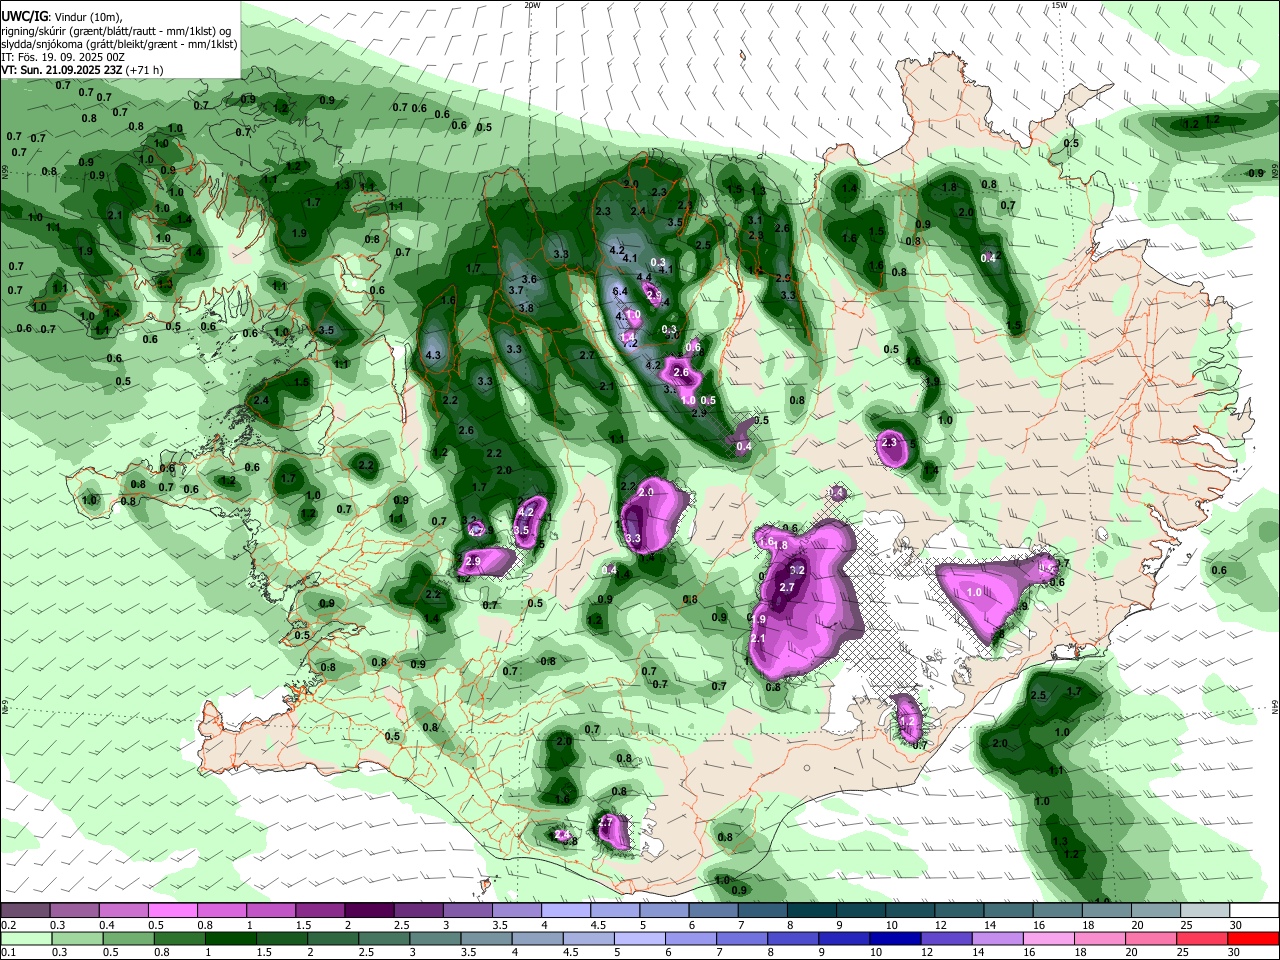This screenshot has width=1280, height=960.
Task: Pick the 6 swatch in the rain legend row
Action: (689, 938)
